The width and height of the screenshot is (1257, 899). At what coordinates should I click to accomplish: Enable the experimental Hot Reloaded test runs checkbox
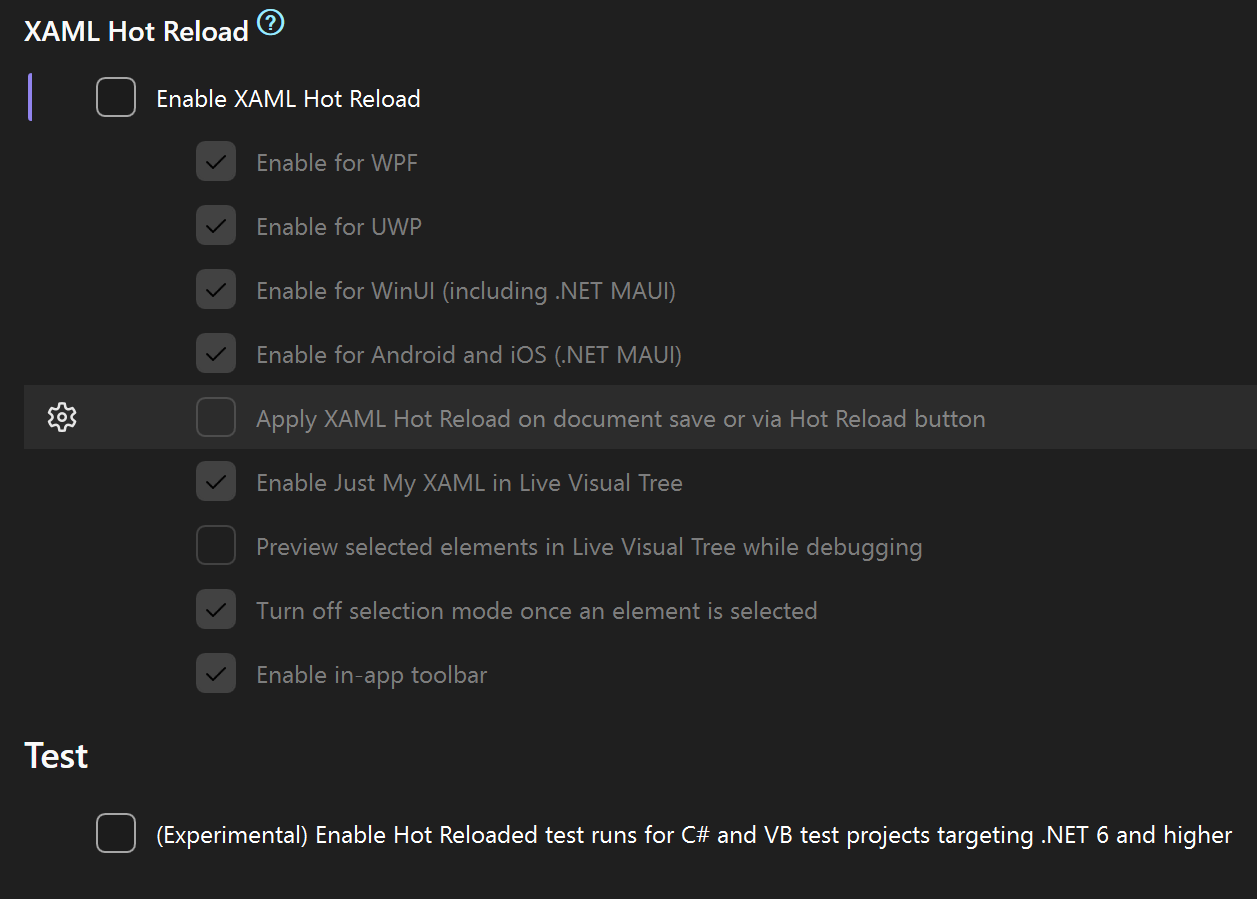click(x=116, y=834)
